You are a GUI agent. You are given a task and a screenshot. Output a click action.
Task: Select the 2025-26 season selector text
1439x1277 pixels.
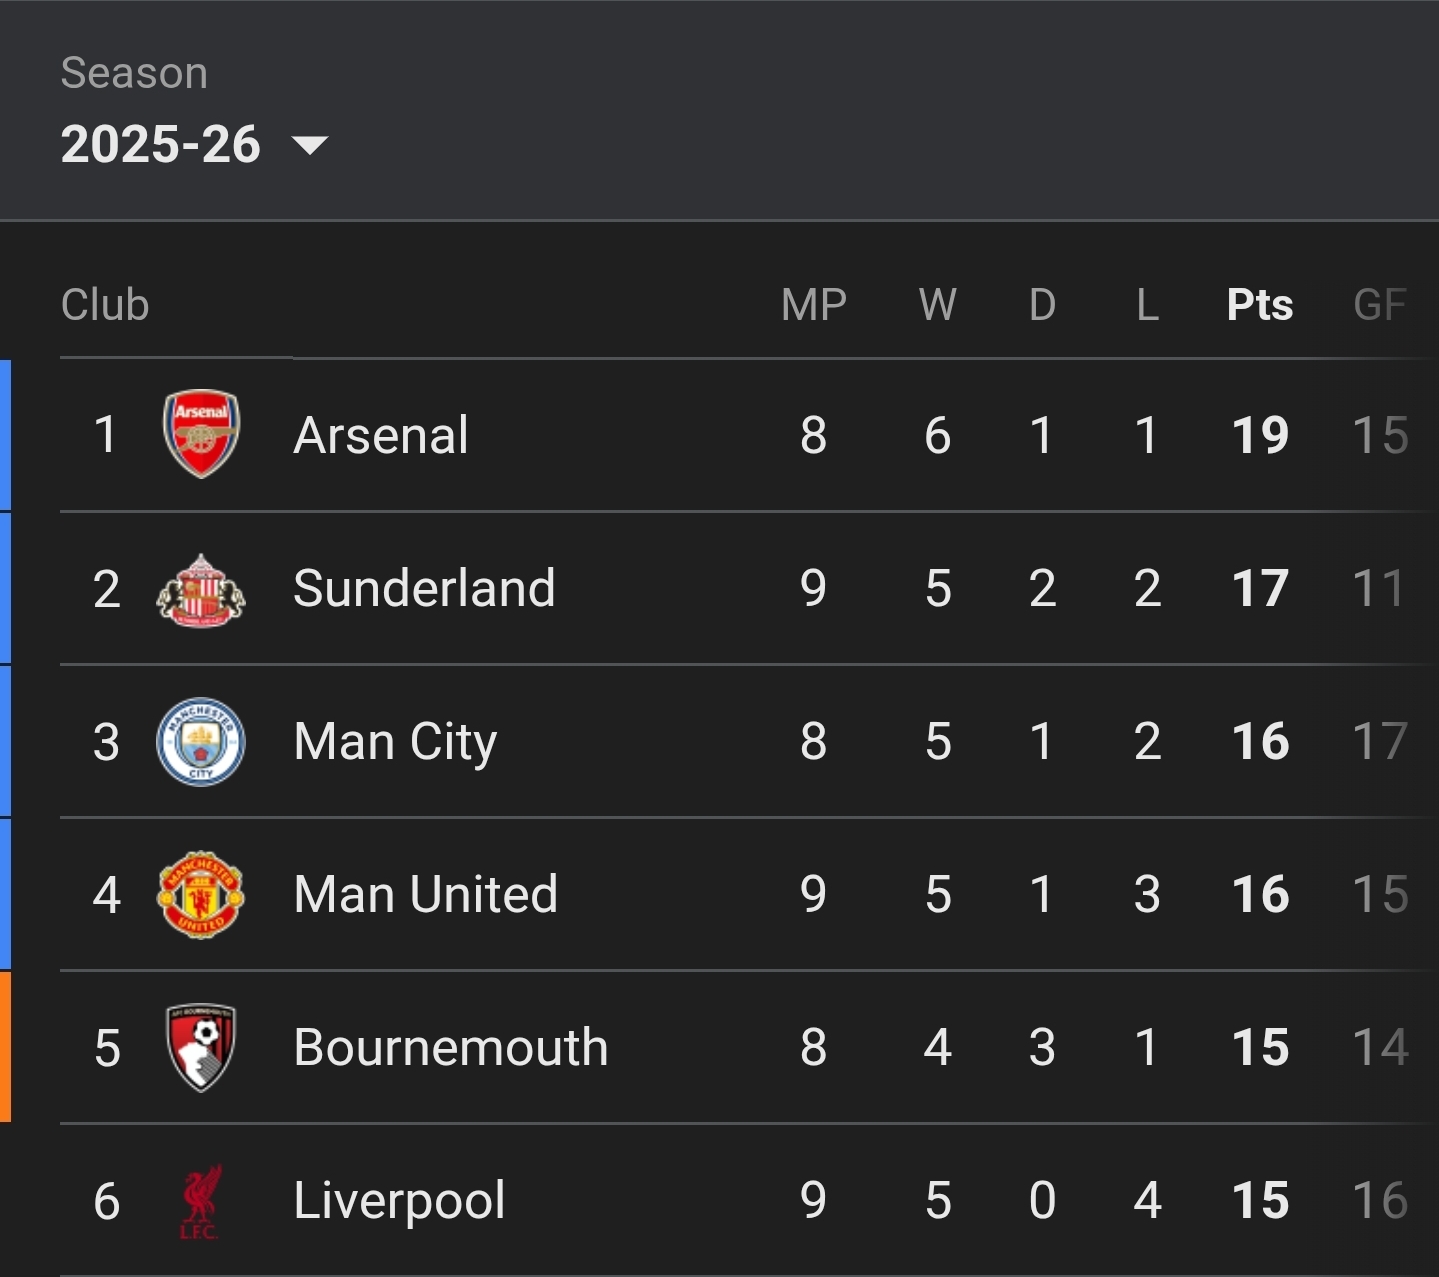pos(161,145)
